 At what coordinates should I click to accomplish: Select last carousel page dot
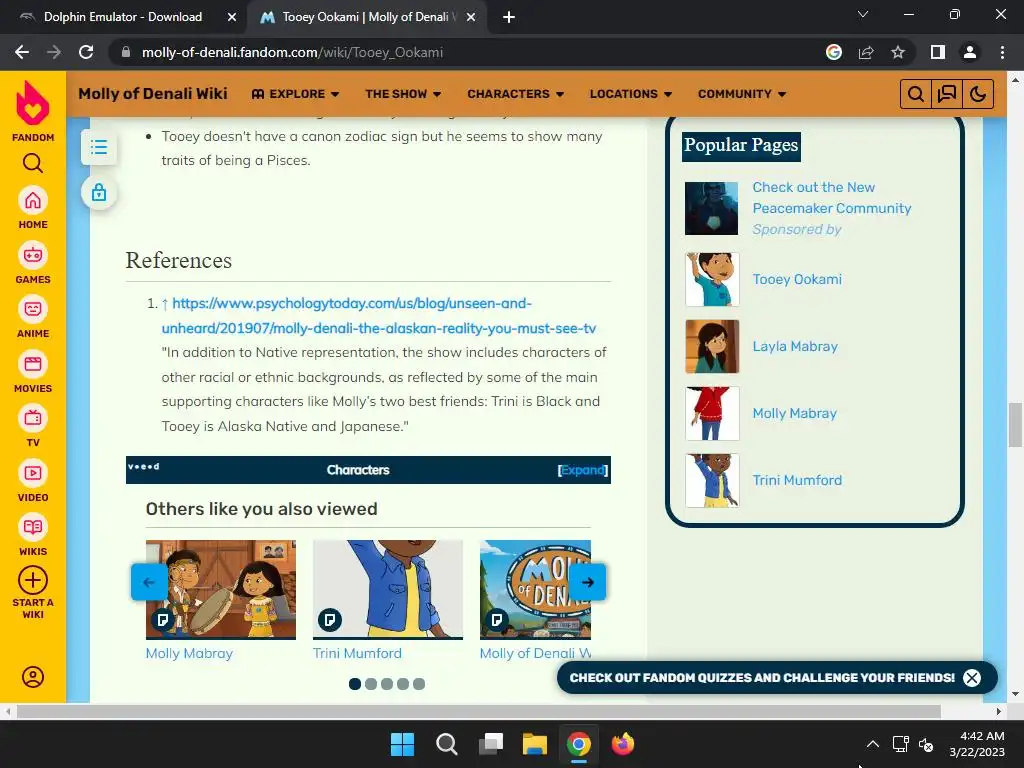419,684
